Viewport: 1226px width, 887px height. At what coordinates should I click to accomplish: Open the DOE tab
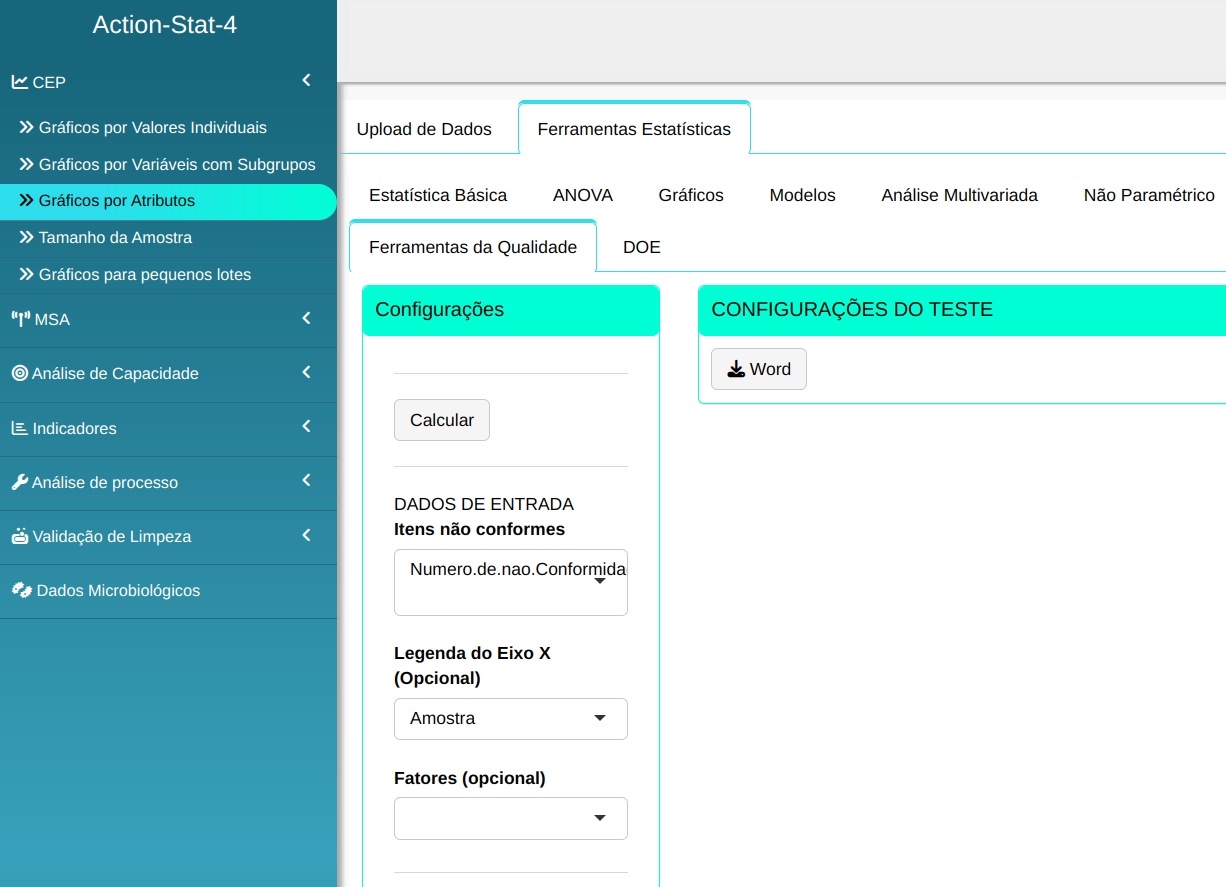coord(641,247)
